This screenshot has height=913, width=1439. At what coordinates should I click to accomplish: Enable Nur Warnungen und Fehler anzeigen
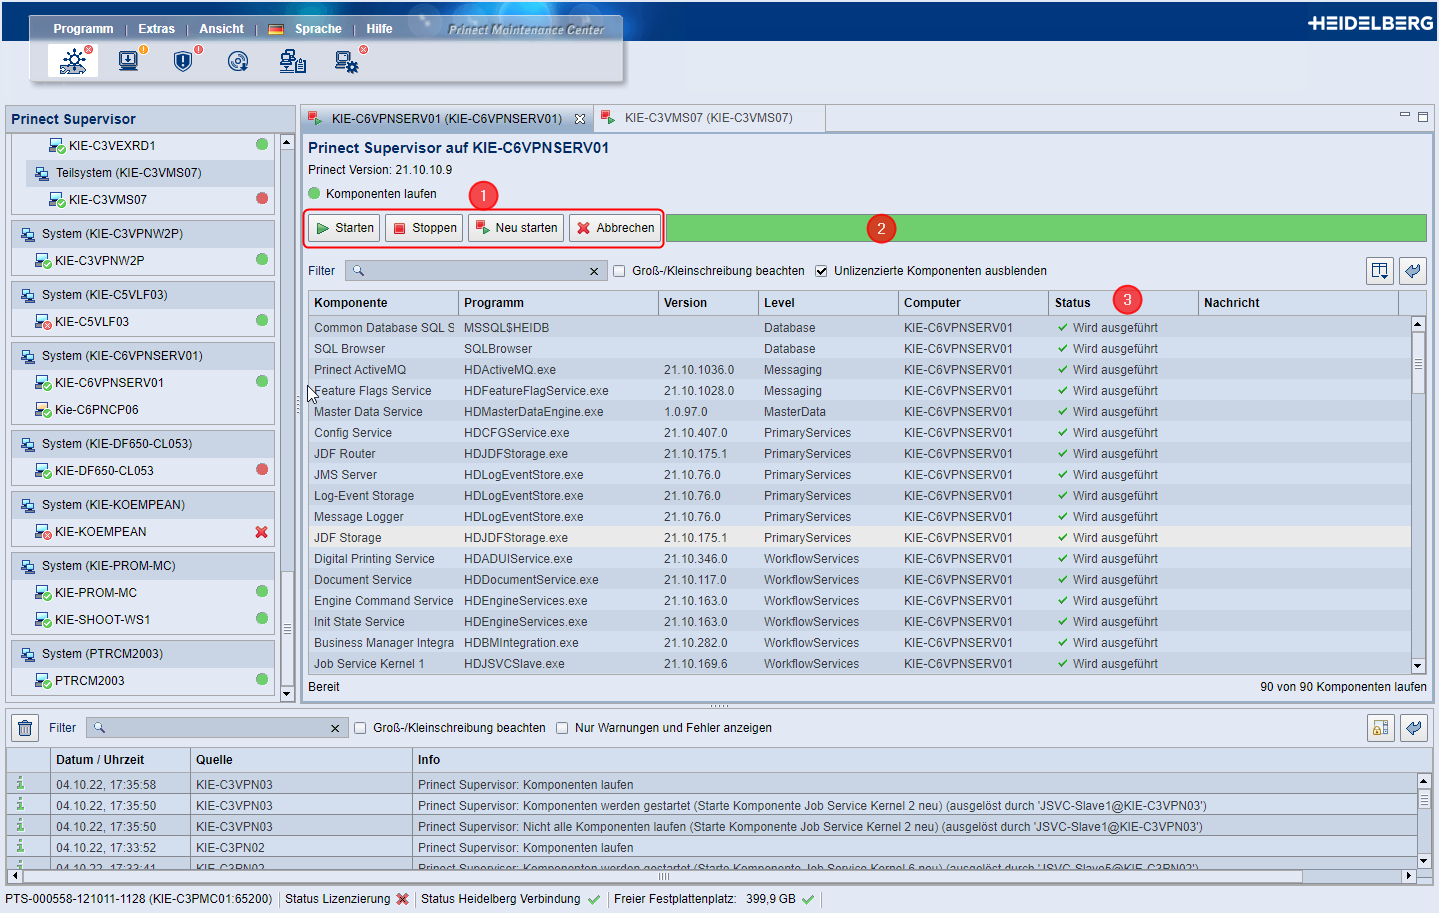(562, 728)
